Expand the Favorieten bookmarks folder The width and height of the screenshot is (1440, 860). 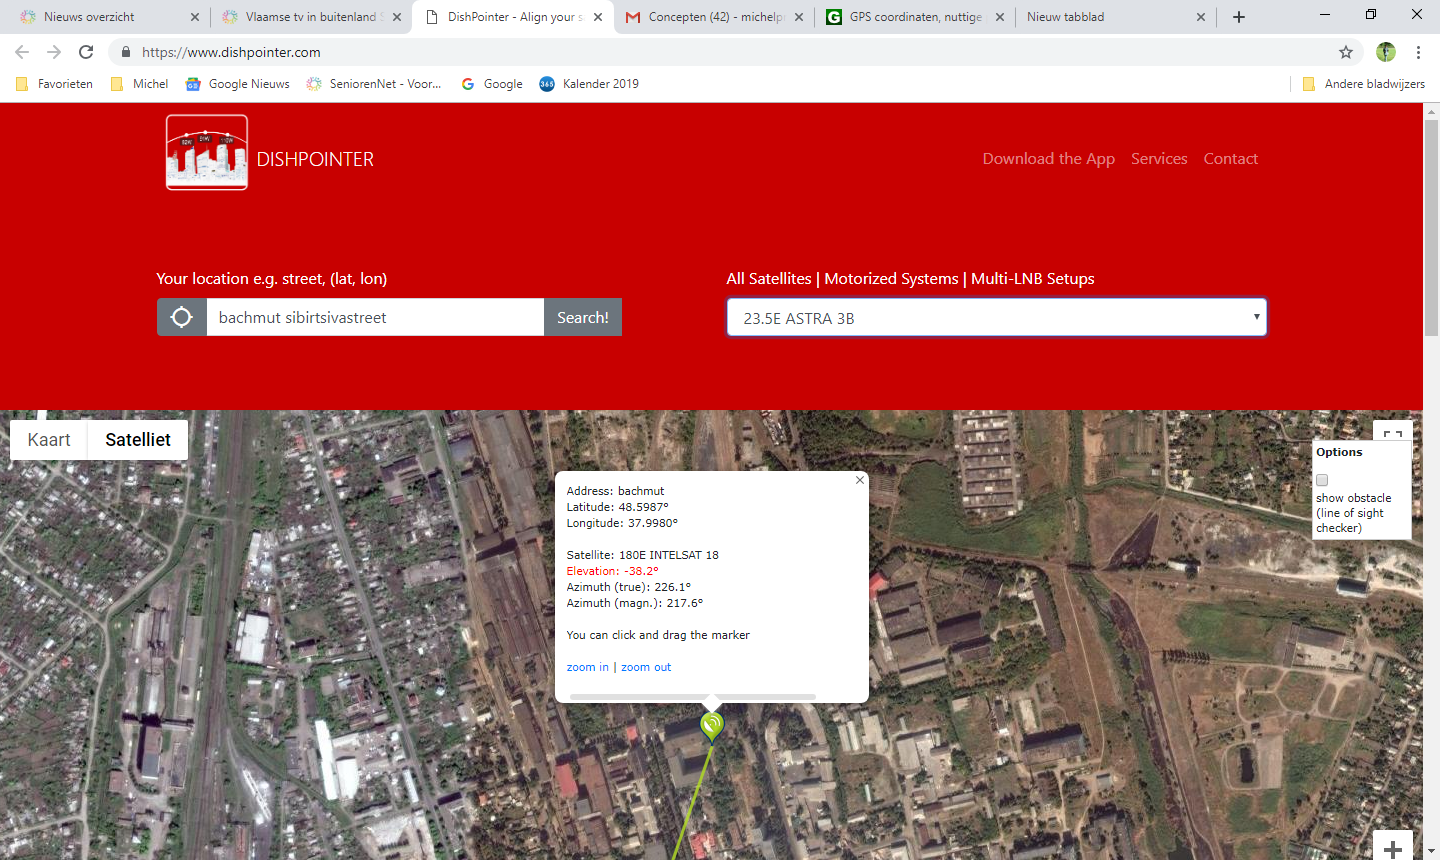[x=55, y=84]
